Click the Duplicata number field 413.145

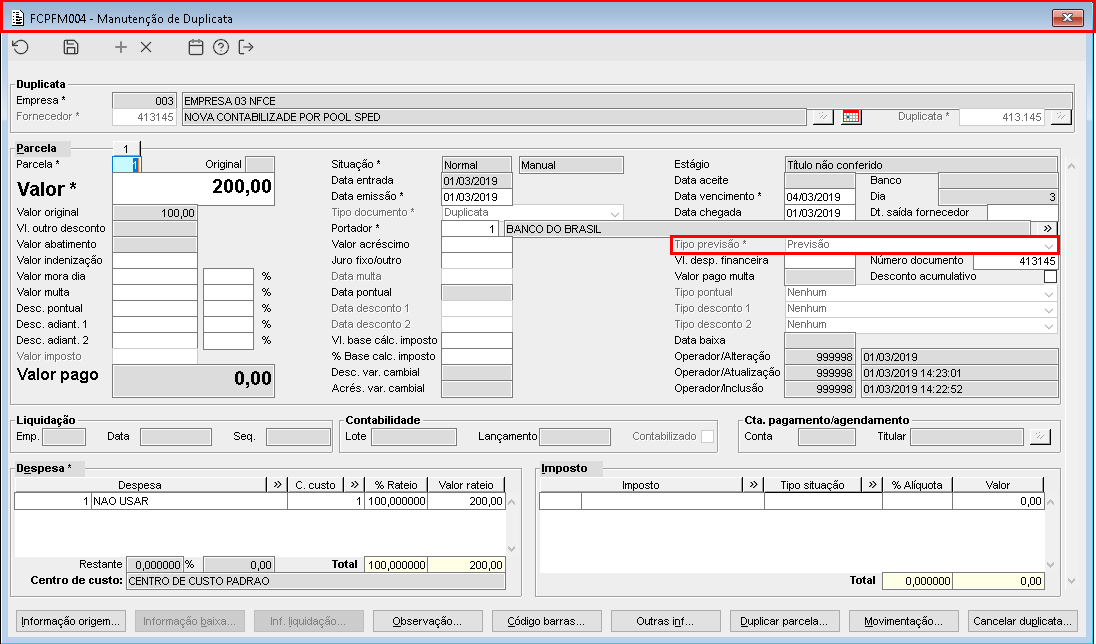(1002, 117)
